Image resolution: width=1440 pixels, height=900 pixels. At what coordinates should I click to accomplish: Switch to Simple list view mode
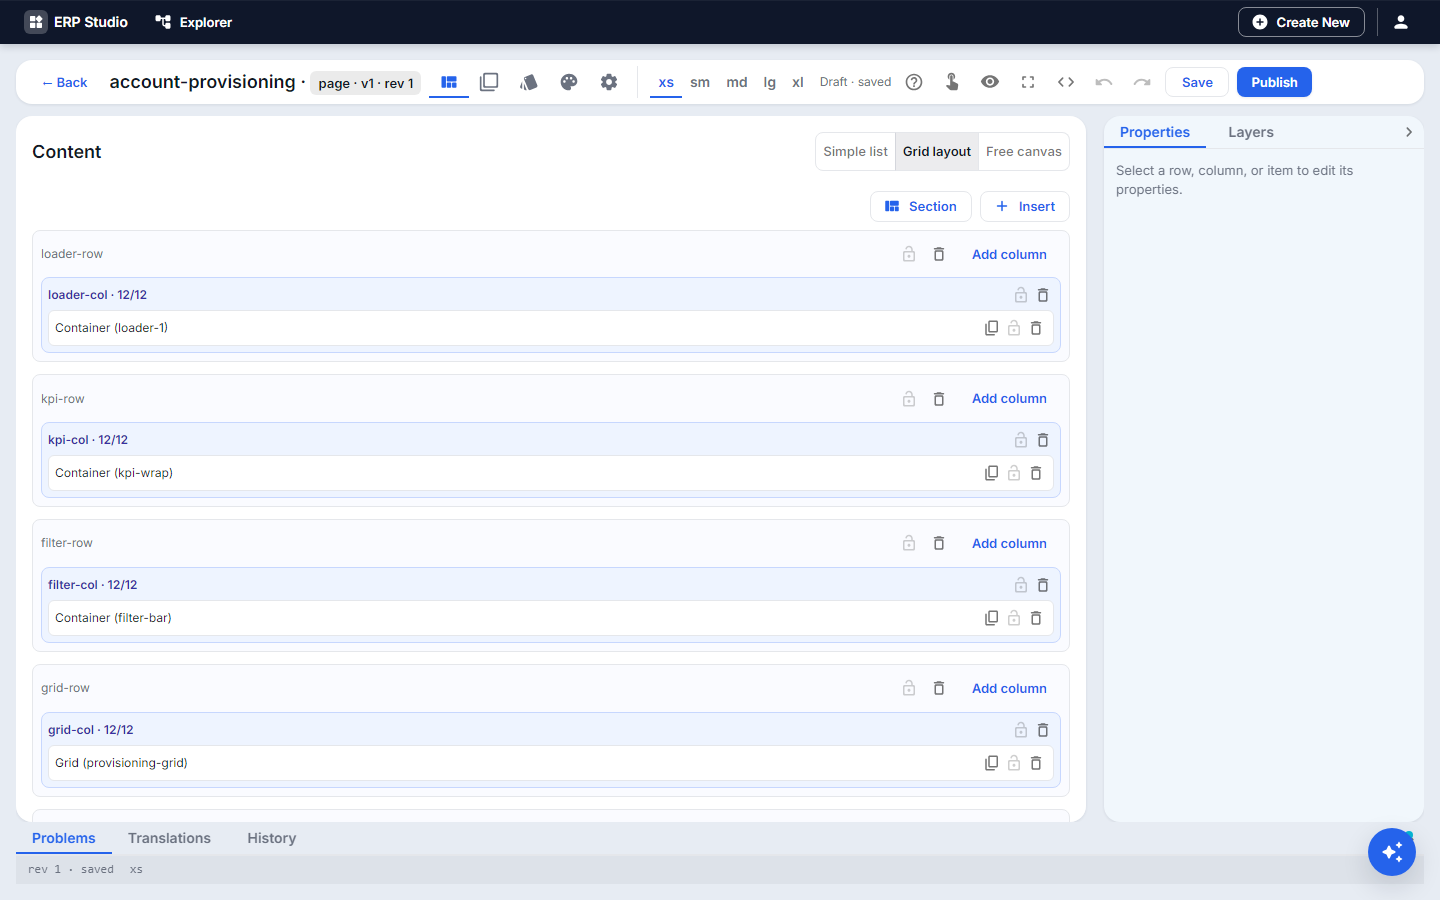855,152
